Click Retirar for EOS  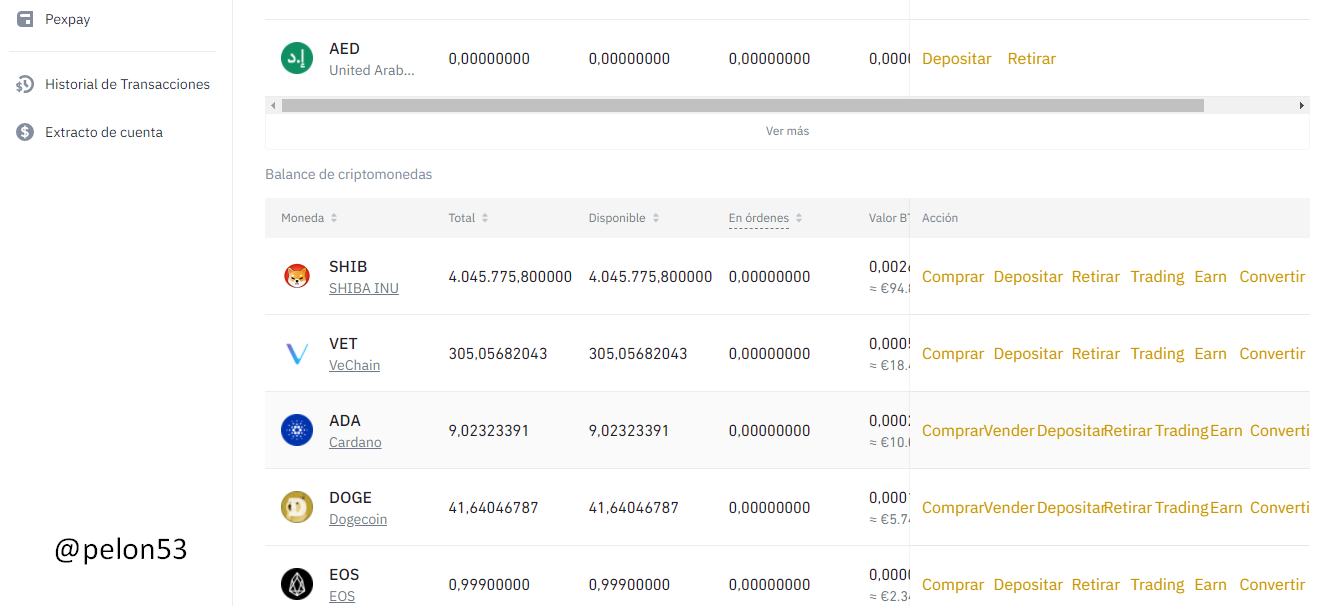[1096, 585]
